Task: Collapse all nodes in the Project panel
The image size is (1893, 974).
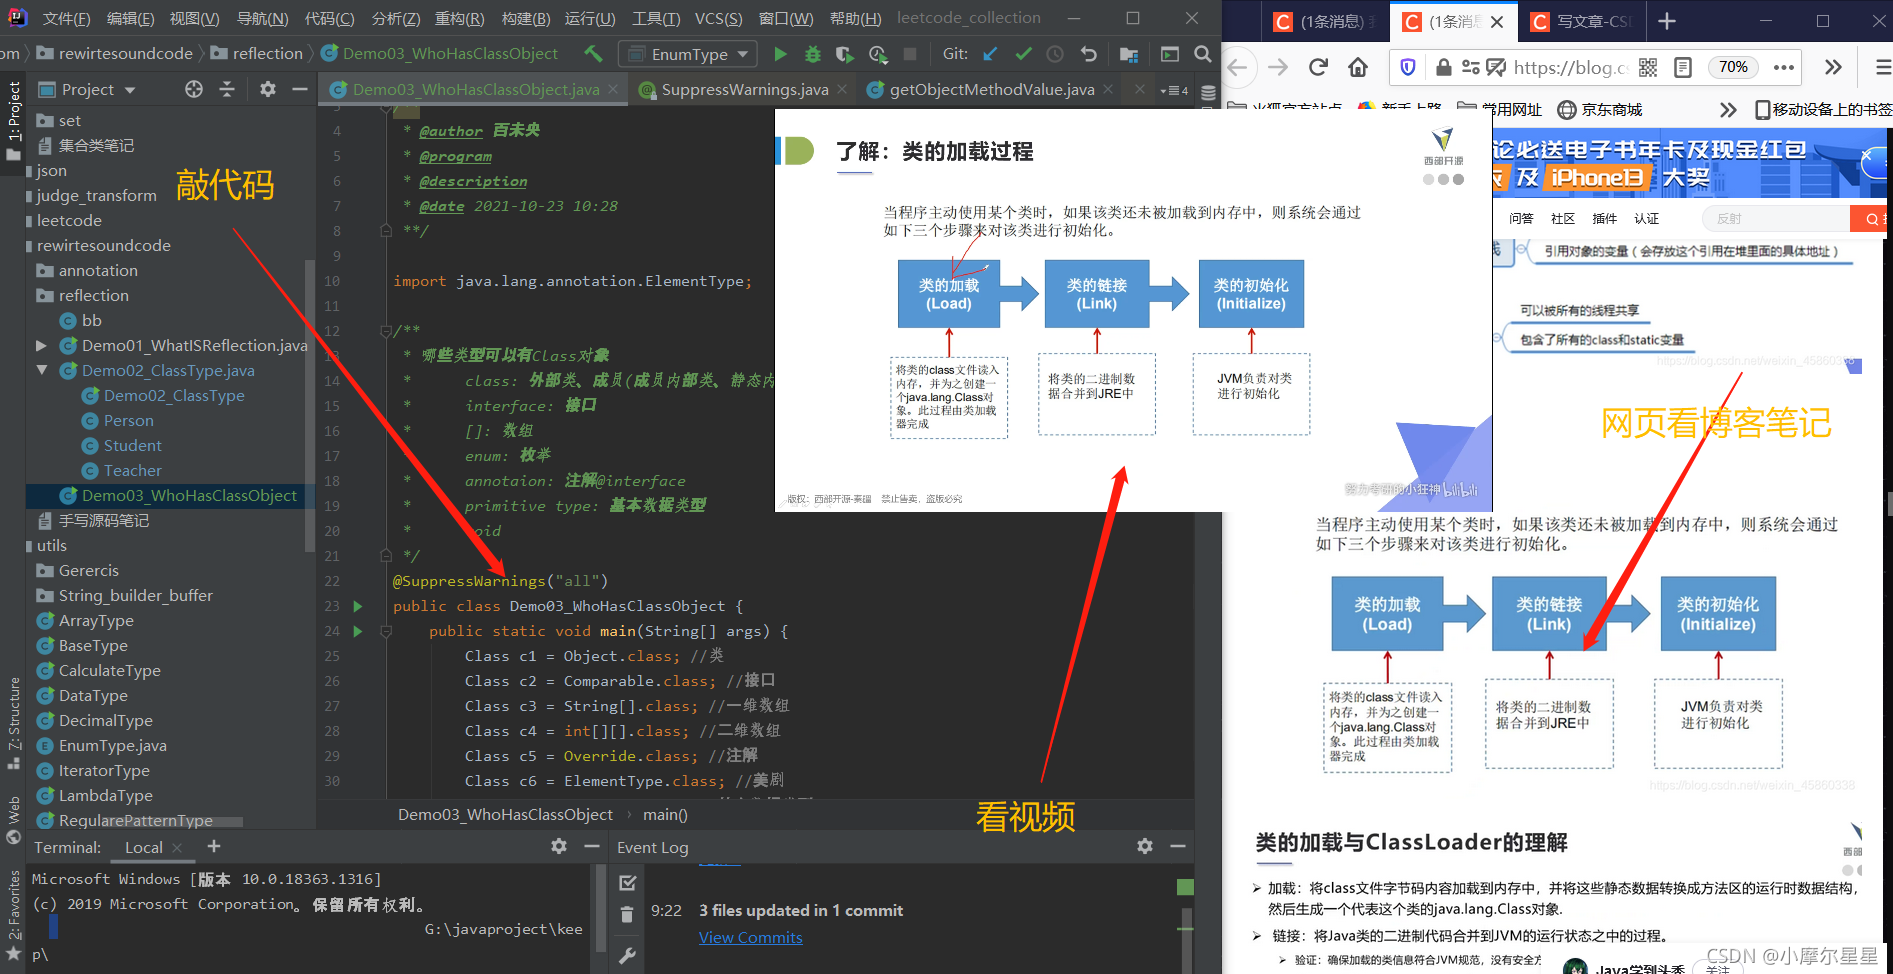Action: 227,89
